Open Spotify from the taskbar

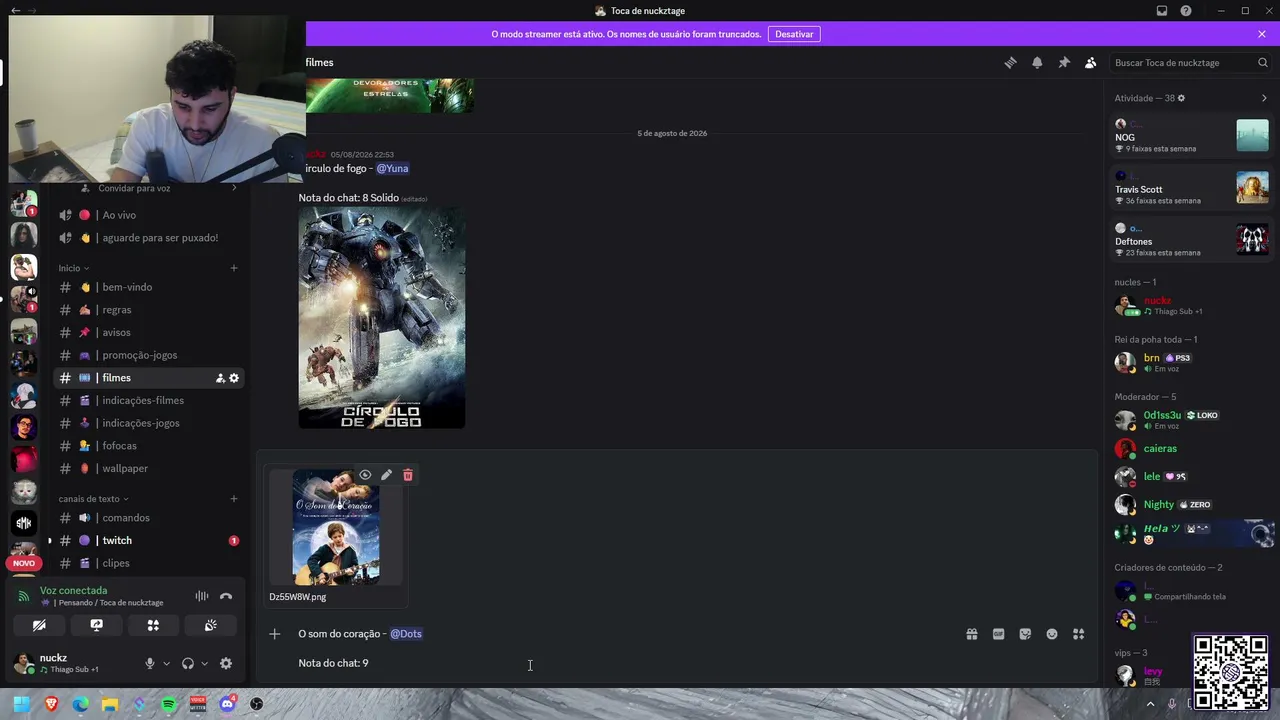coord(169,704)
